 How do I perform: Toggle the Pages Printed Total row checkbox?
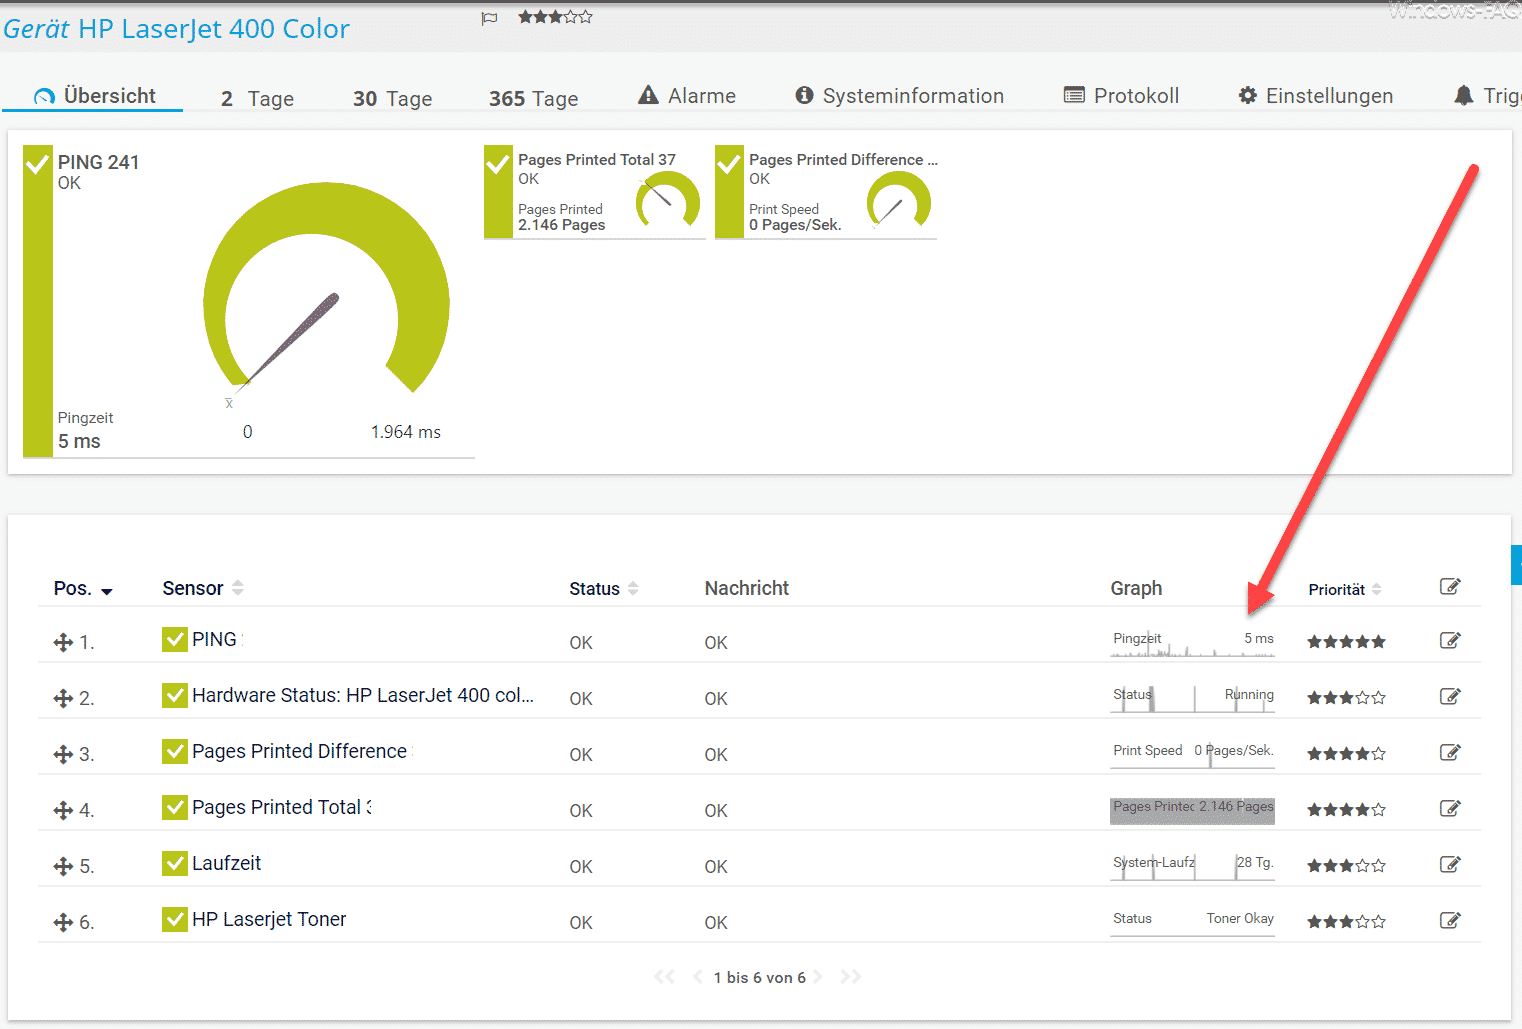(175, 807)
